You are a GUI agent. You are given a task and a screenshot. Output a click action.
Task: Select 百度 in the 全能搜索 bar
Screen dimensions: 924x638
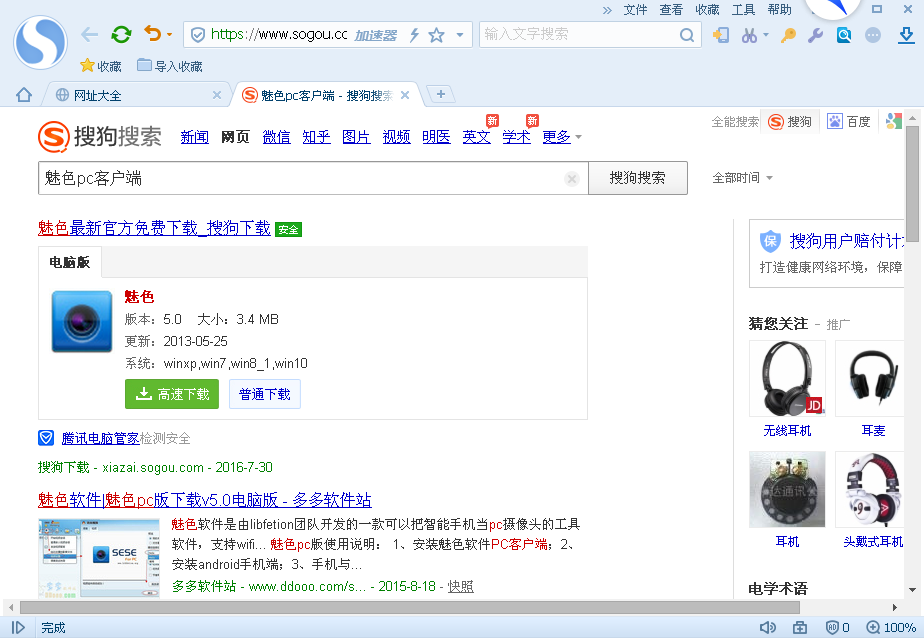[849, 122]
